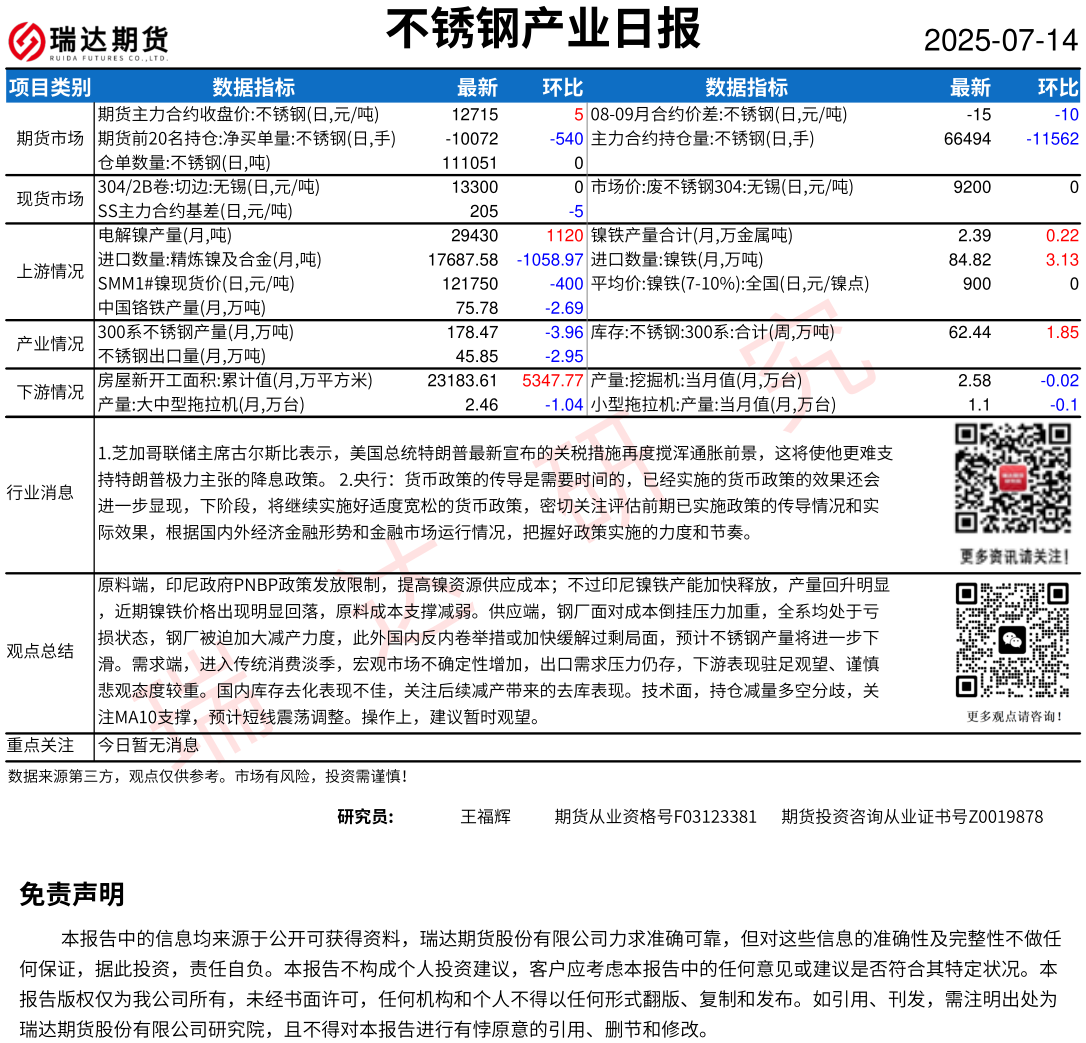
Task: Click the 产业情况 row category
Action: point(50,344)
